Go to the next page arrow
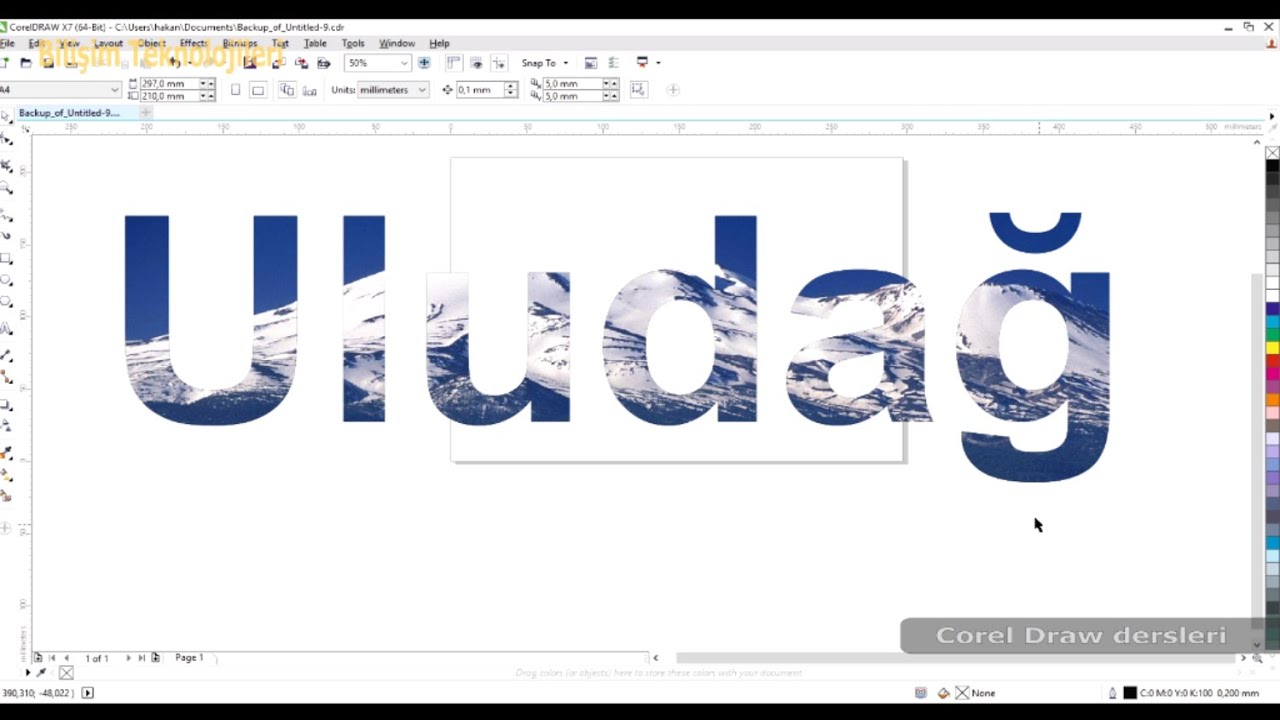The width and height of the screenshot is (1280, 720). coord(128,658)
